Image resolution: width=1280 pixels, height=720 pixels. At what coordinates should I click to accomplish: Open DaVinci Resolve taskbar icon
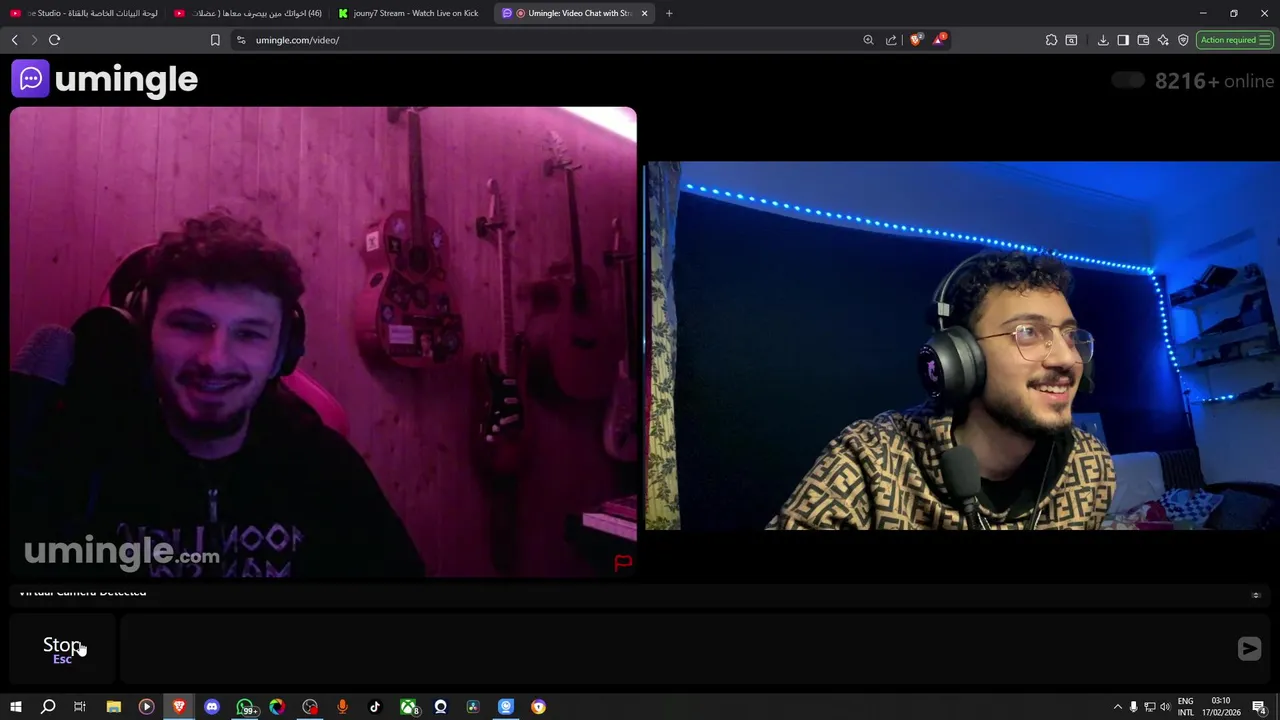[473, 707]
